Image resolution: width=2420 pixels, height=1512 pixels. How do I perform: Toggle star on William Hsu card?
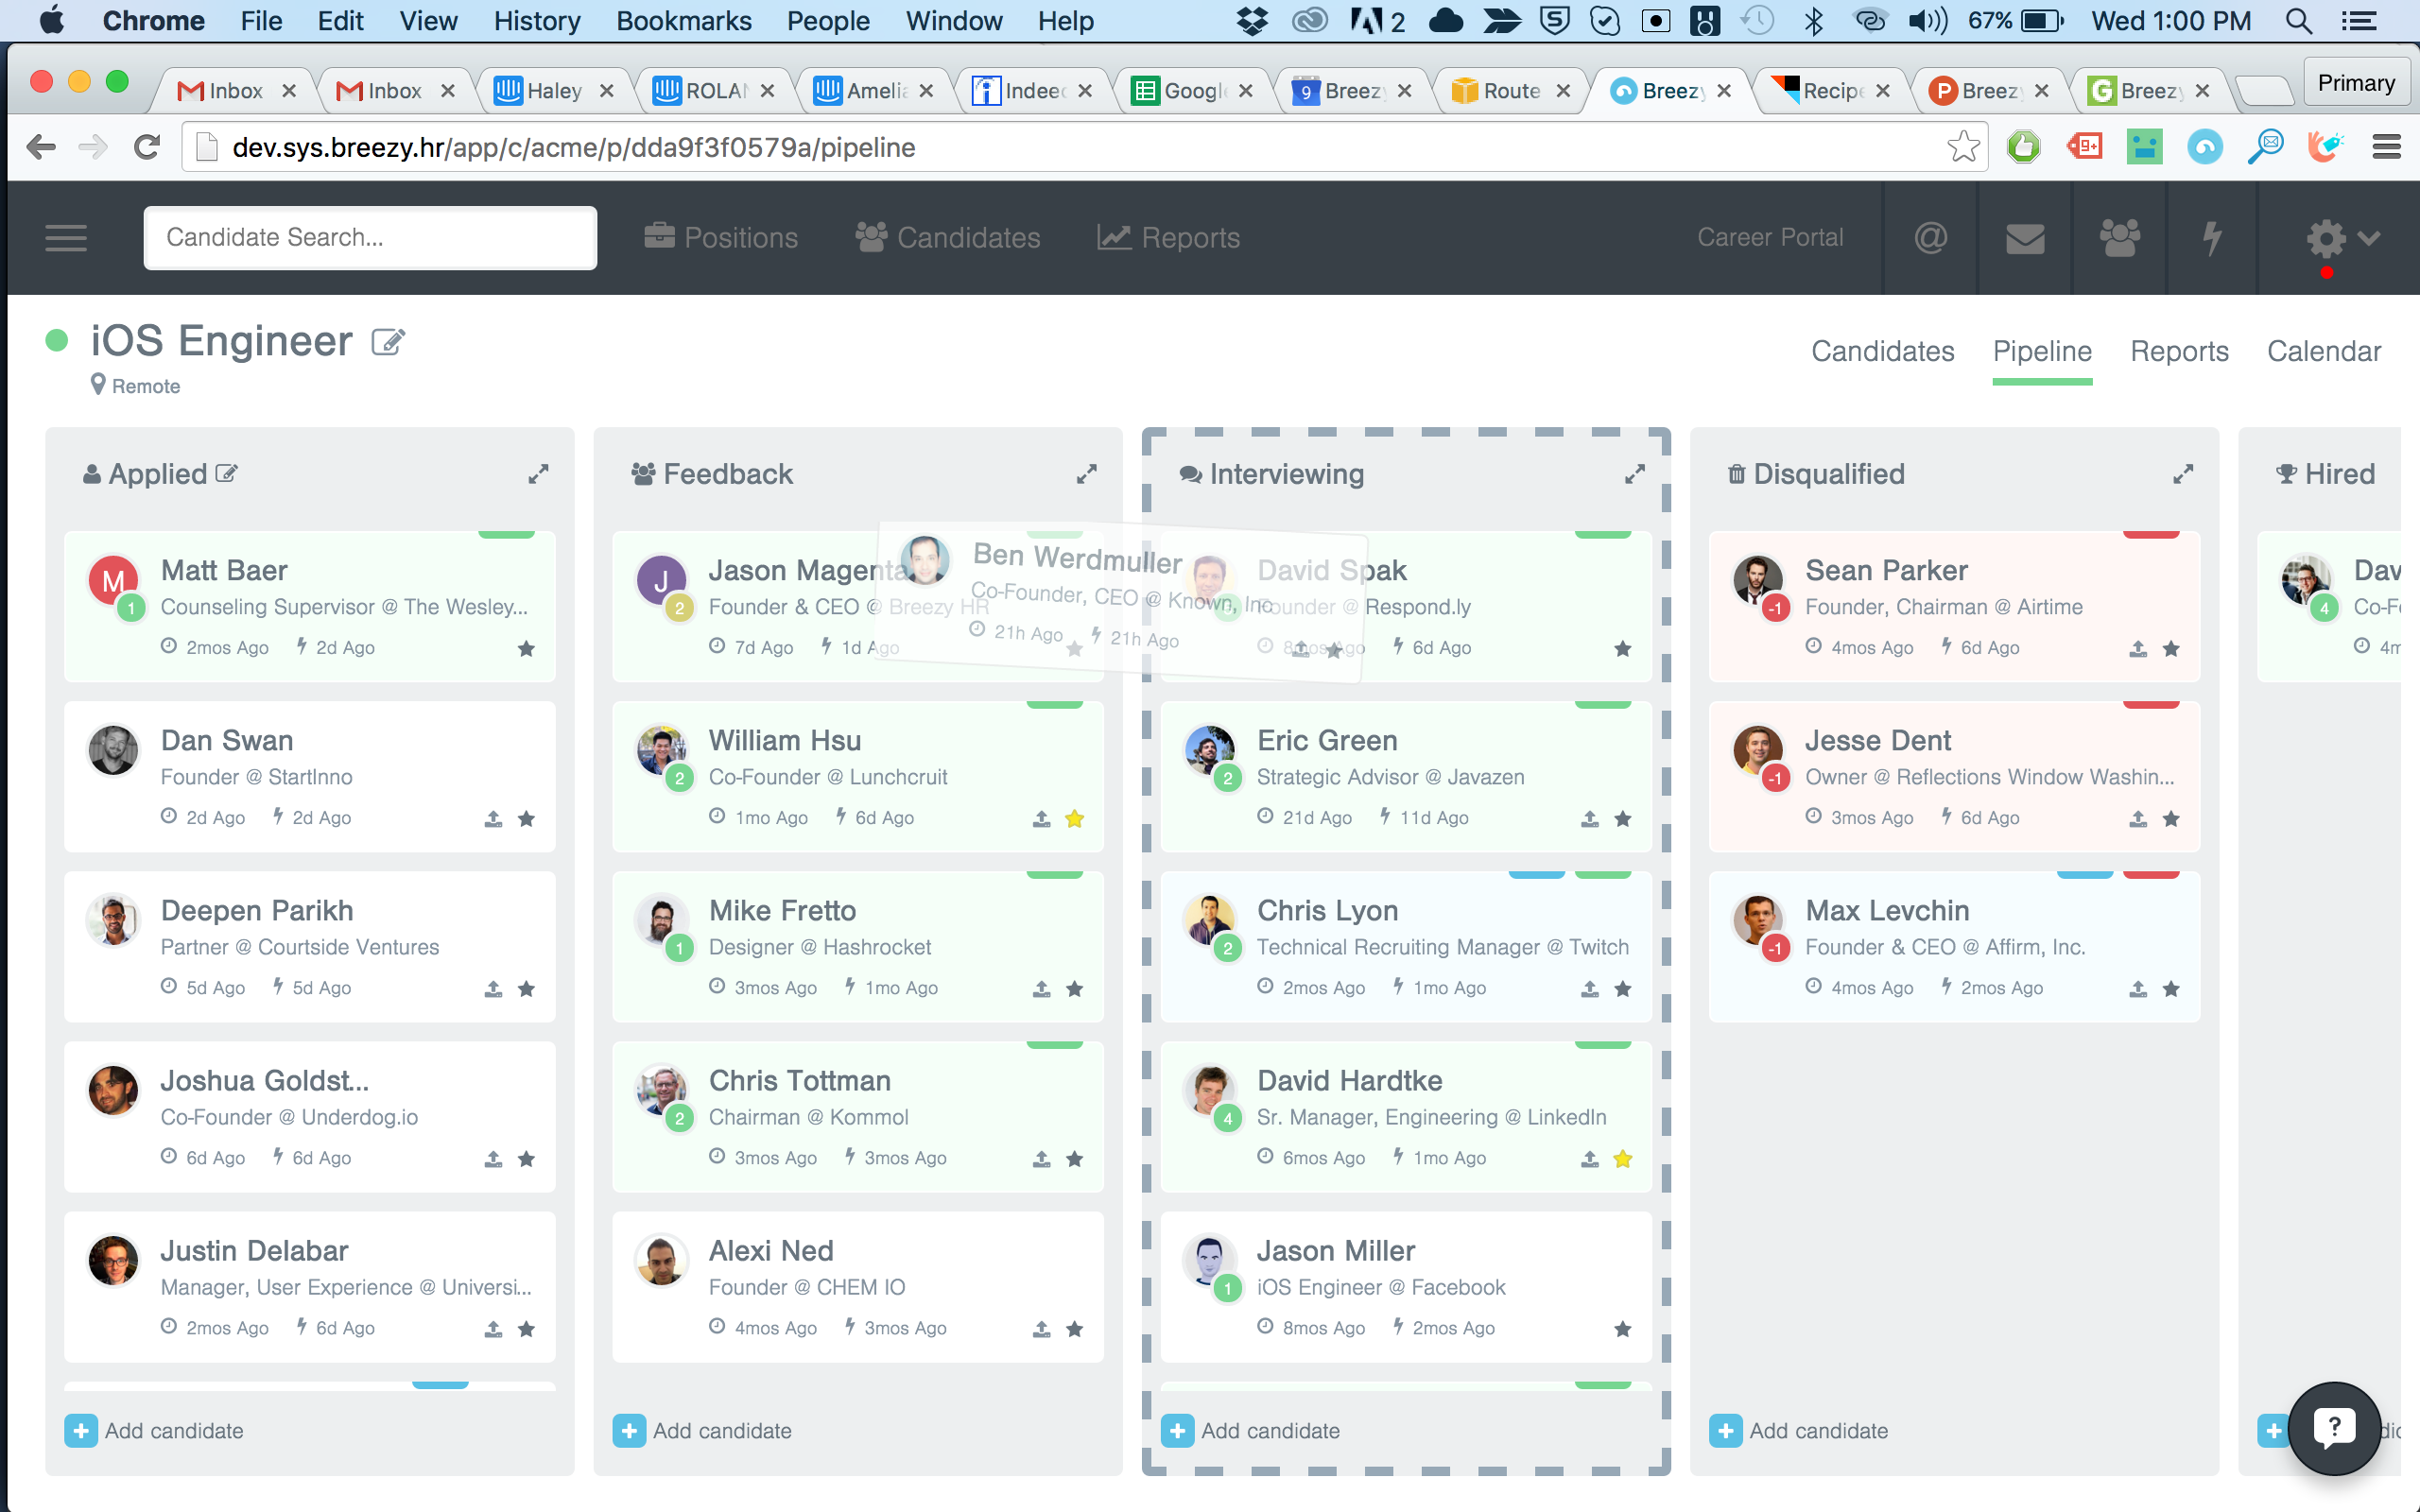pyautogui.click(x=1075, y=819)
